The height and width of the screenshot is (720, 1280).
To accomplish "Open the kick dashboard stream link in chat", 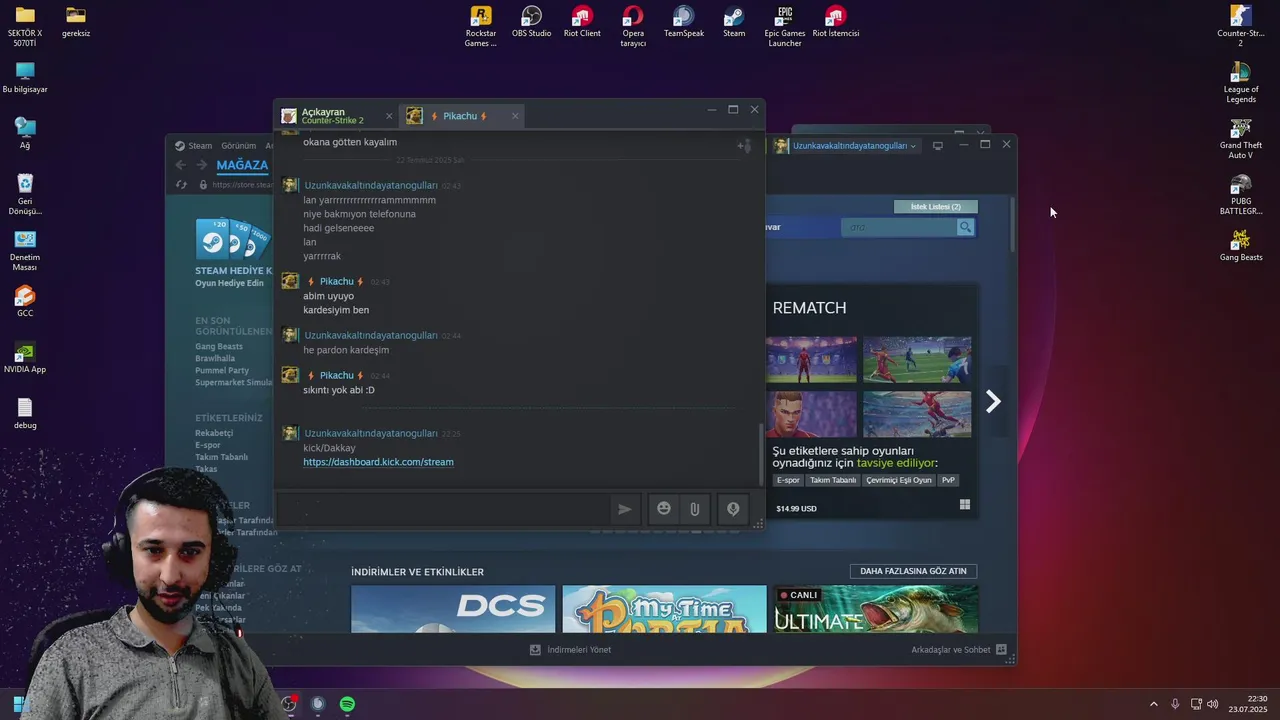I will point(378,462).
